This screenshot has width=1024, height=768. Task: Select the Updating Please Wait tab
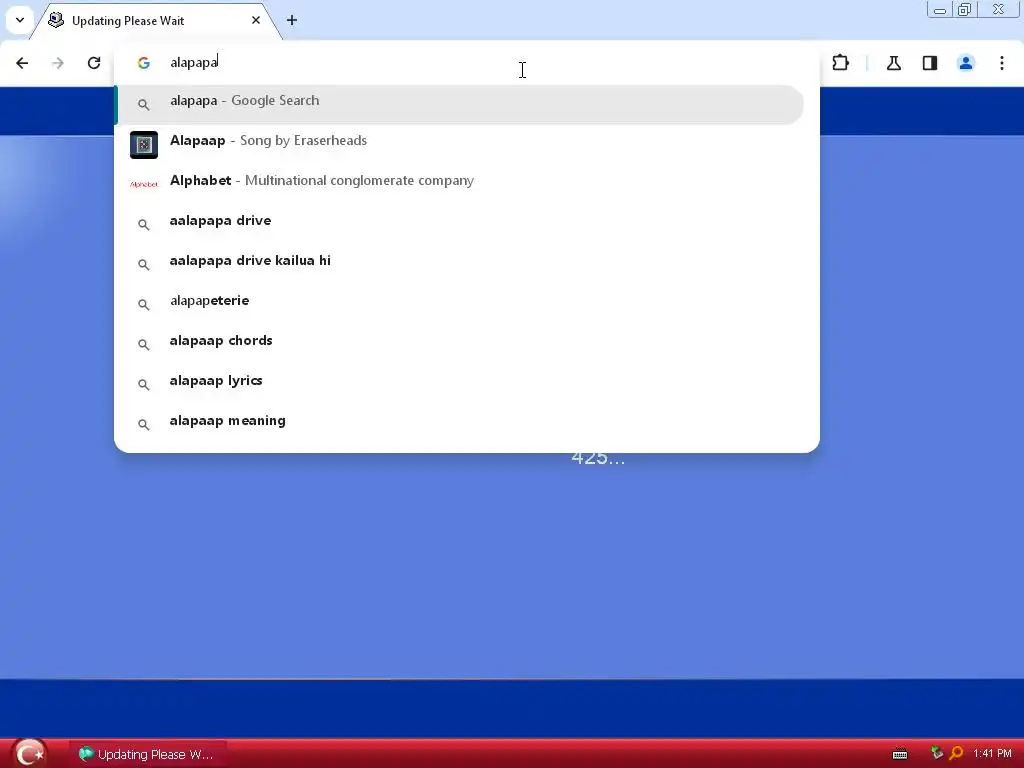pos(155,21)
